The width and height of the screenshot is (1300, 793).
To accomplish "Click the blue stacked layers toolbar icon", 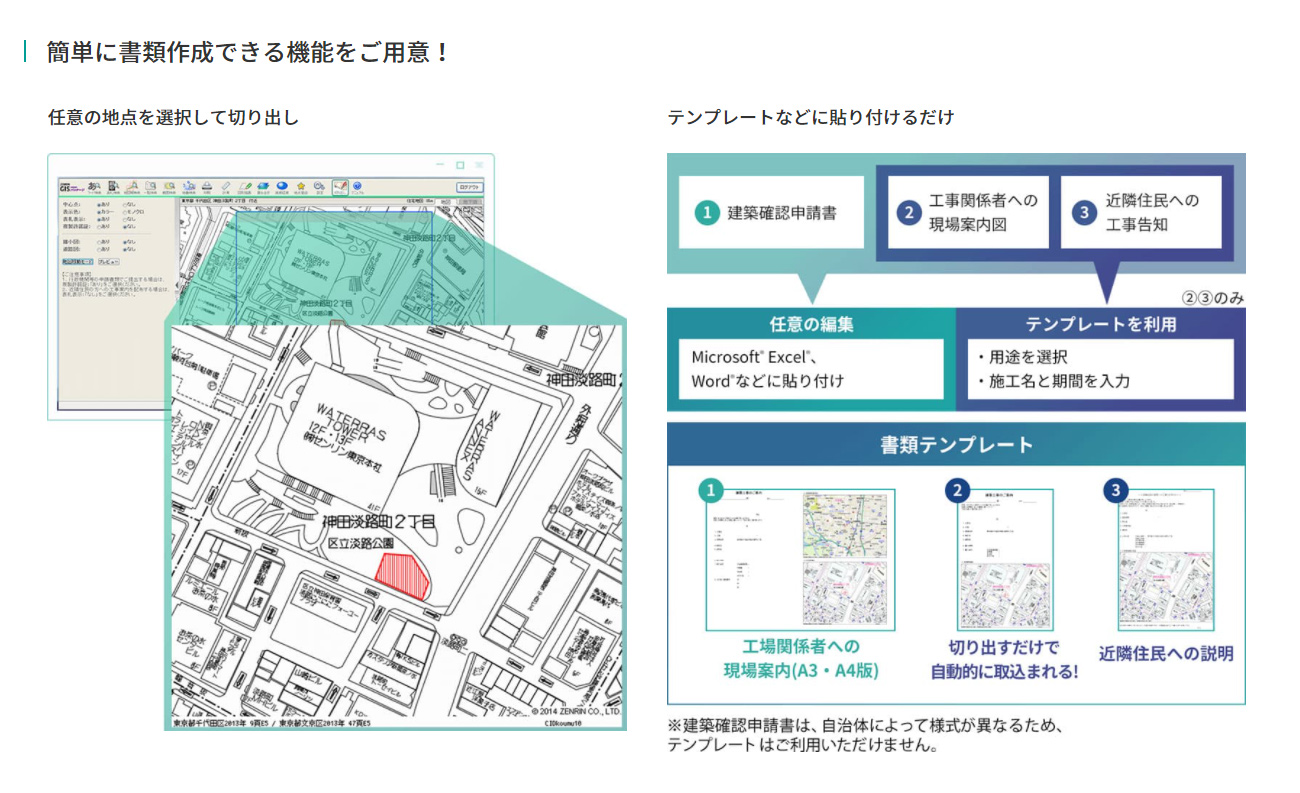I will (263, 186).
